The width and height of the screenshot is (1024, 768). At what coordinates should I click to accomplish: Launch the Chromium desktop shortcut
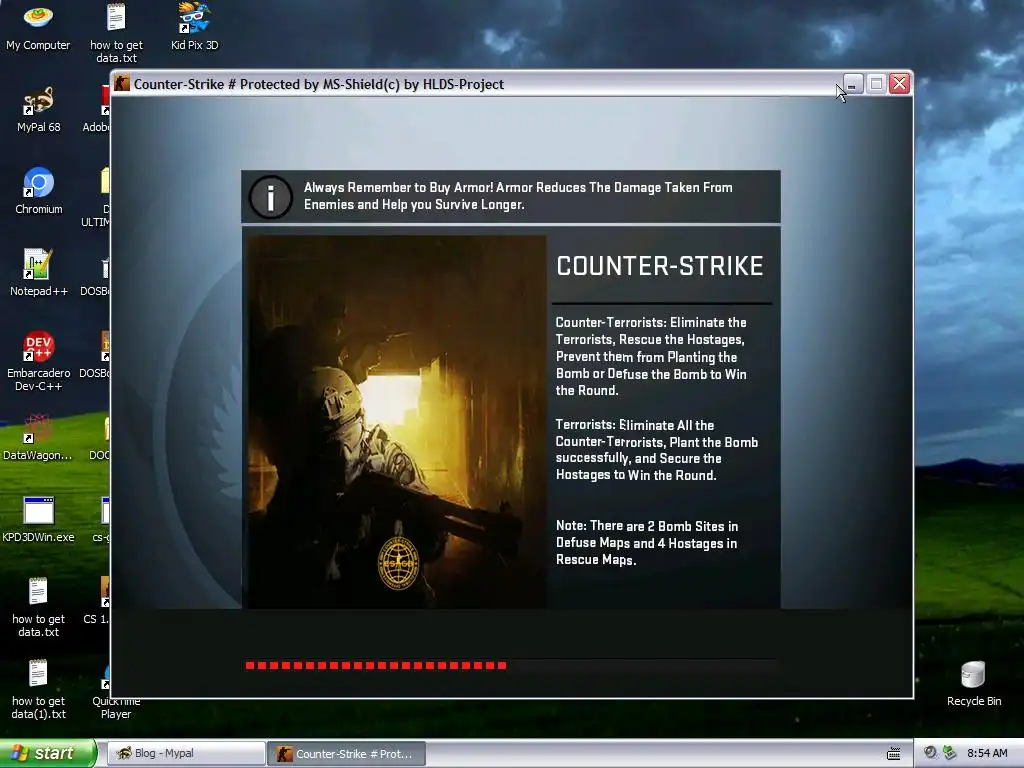(x=39, y=191)
